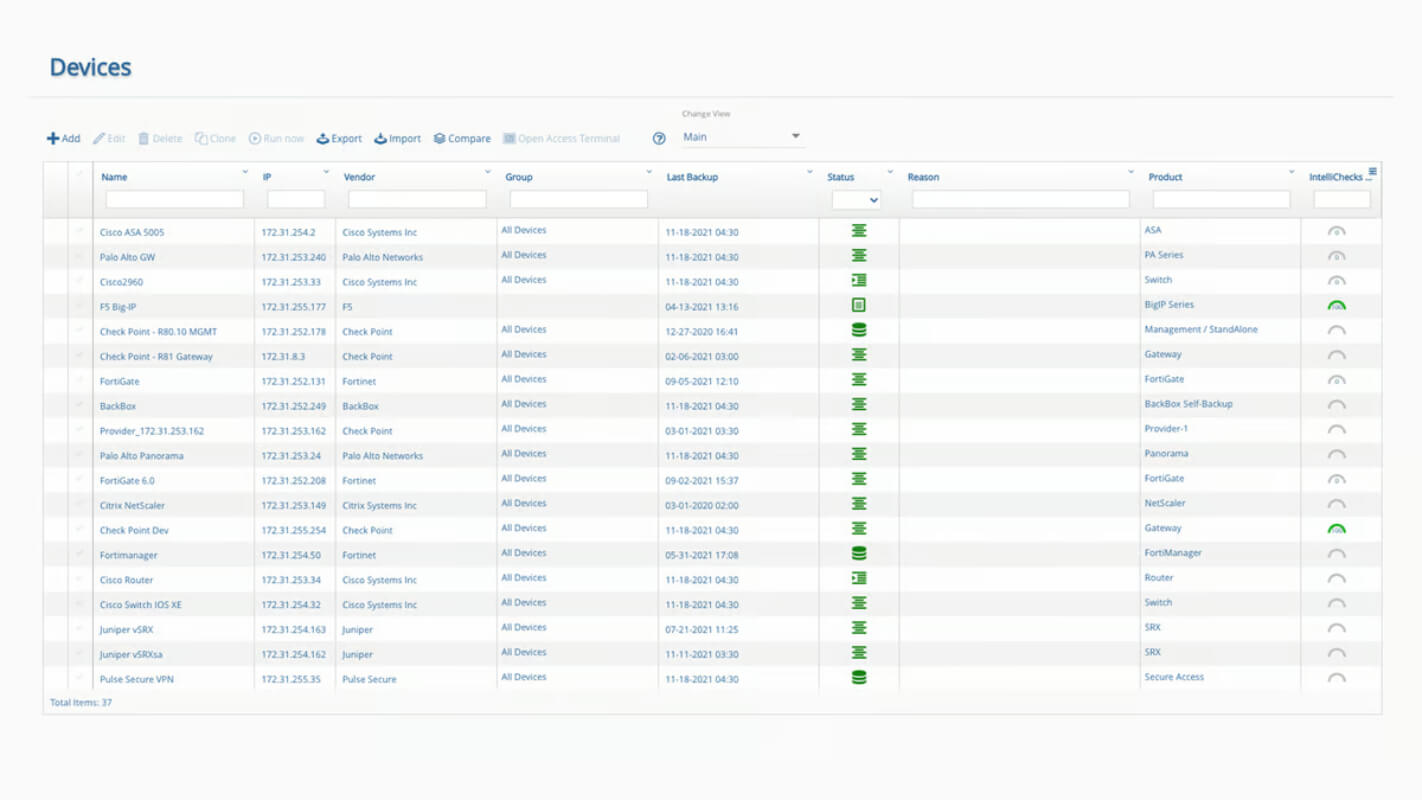Screen dimensions: 1422x800
Task: Check the row checkbox for F5 Big-IP
Action: point(80,305)
